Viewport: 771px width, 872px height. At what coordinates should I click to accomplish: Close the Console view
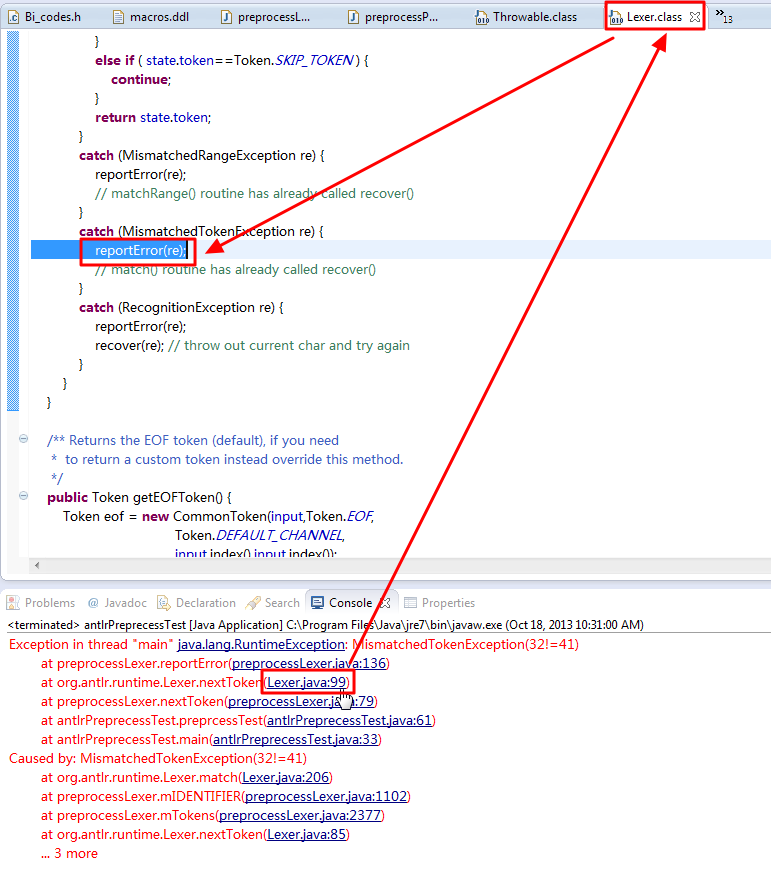[x=385, y=603]
